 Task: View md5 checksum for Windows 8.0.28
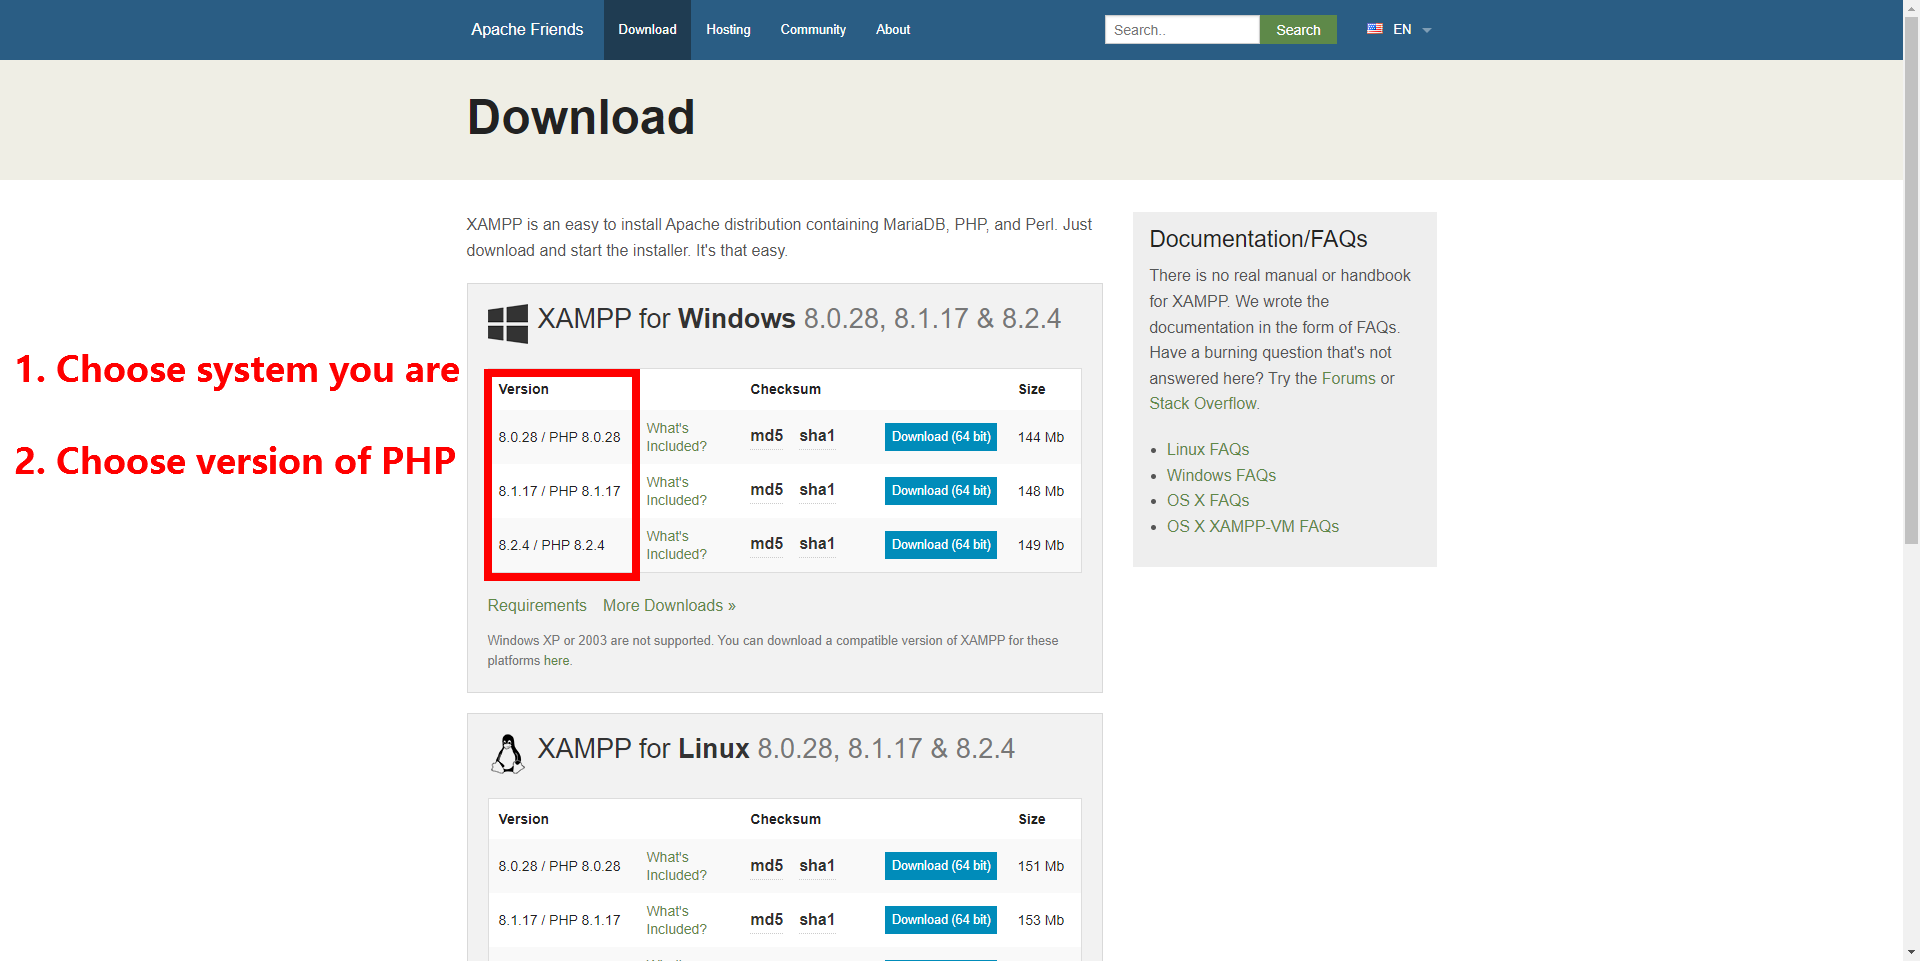pos(767,436)
